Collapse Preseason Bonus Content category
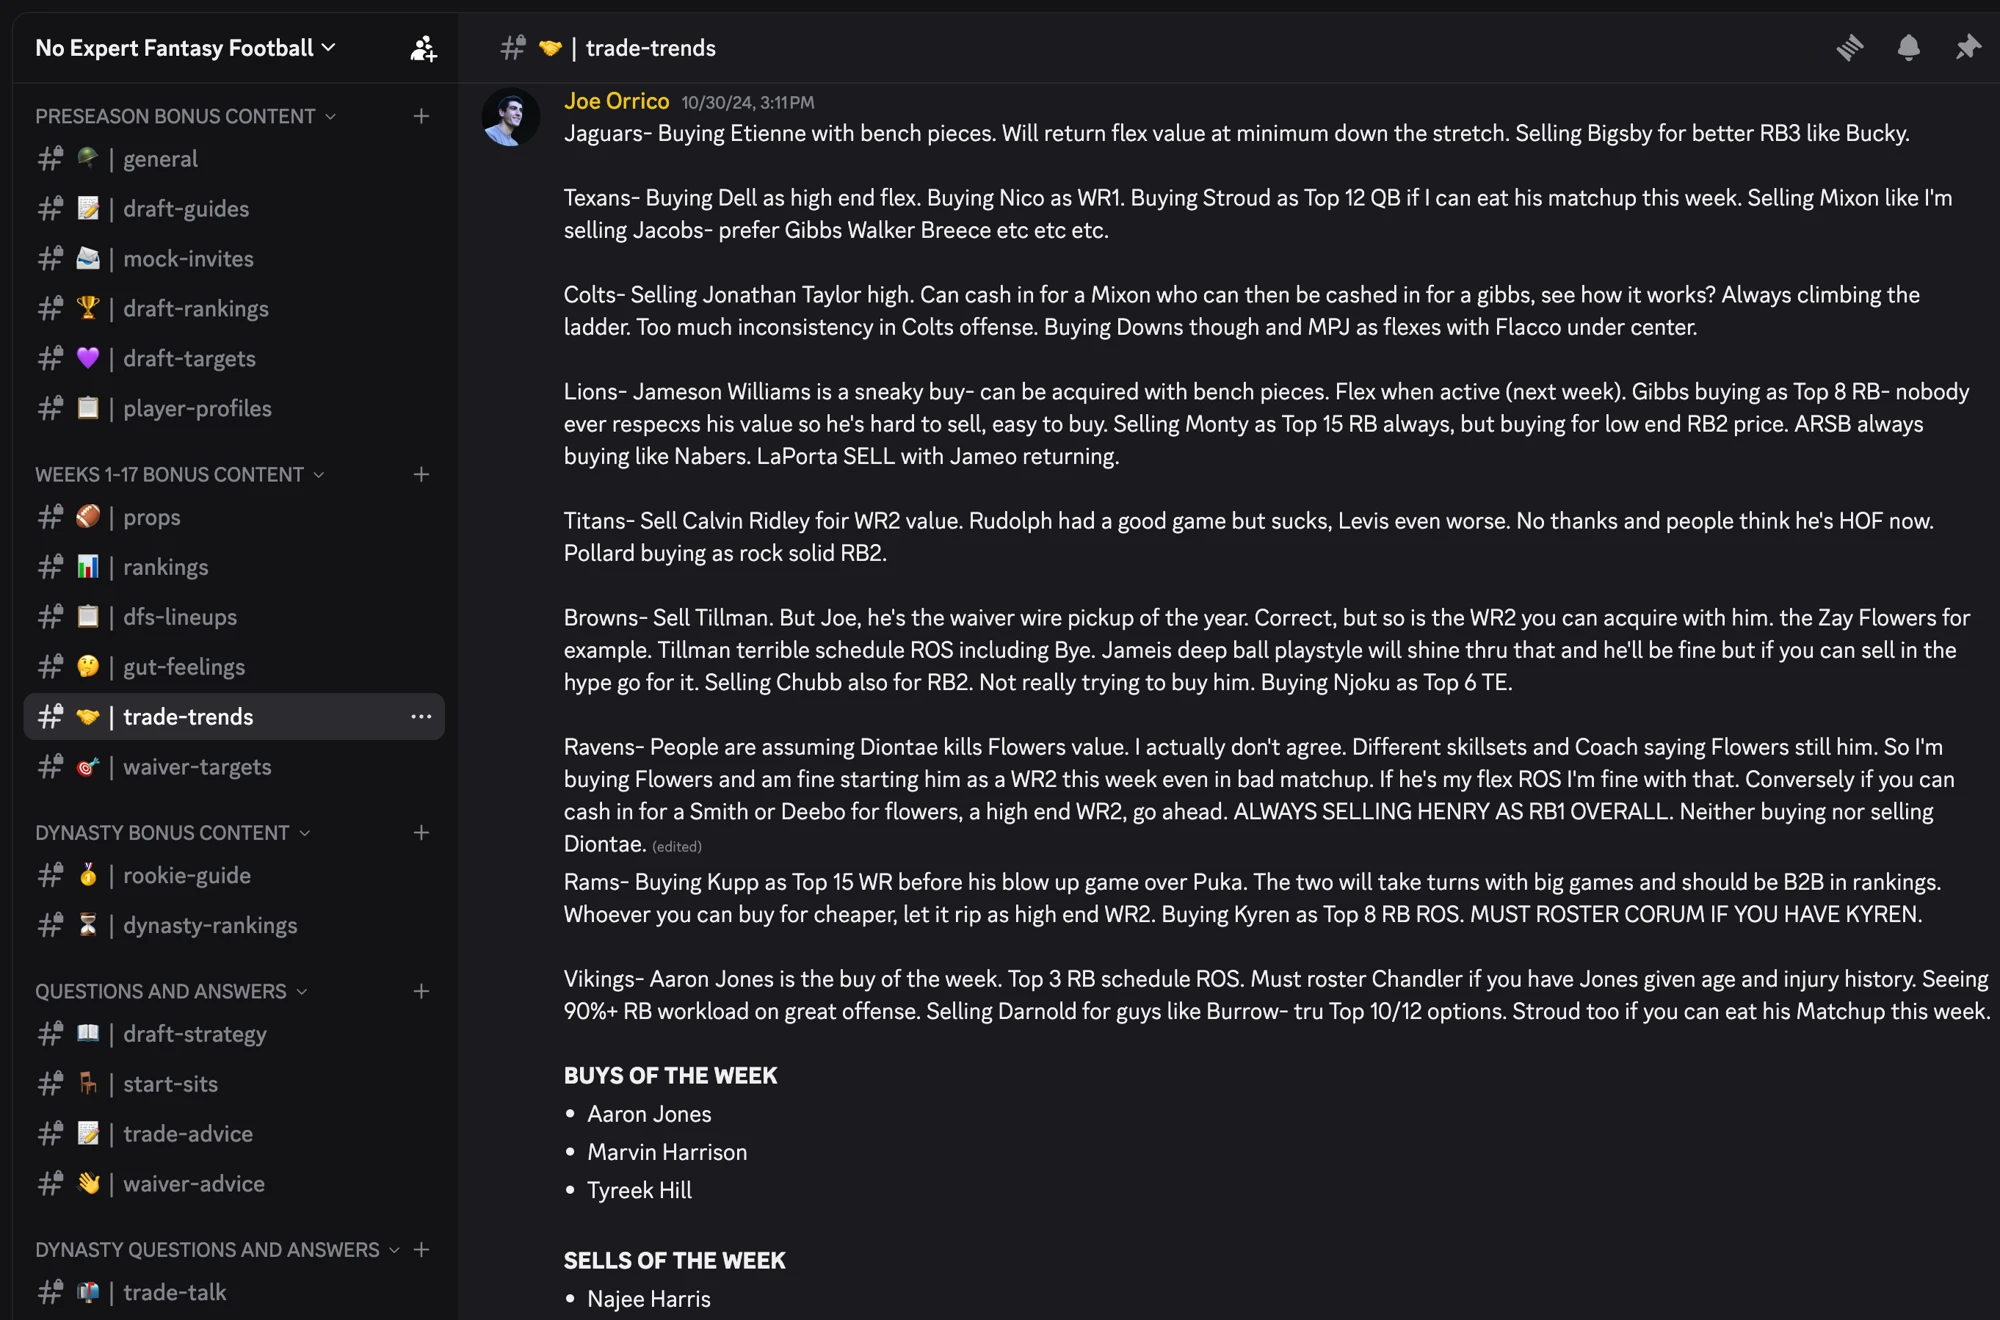Screen dimensions: 2000x1320 185,116
